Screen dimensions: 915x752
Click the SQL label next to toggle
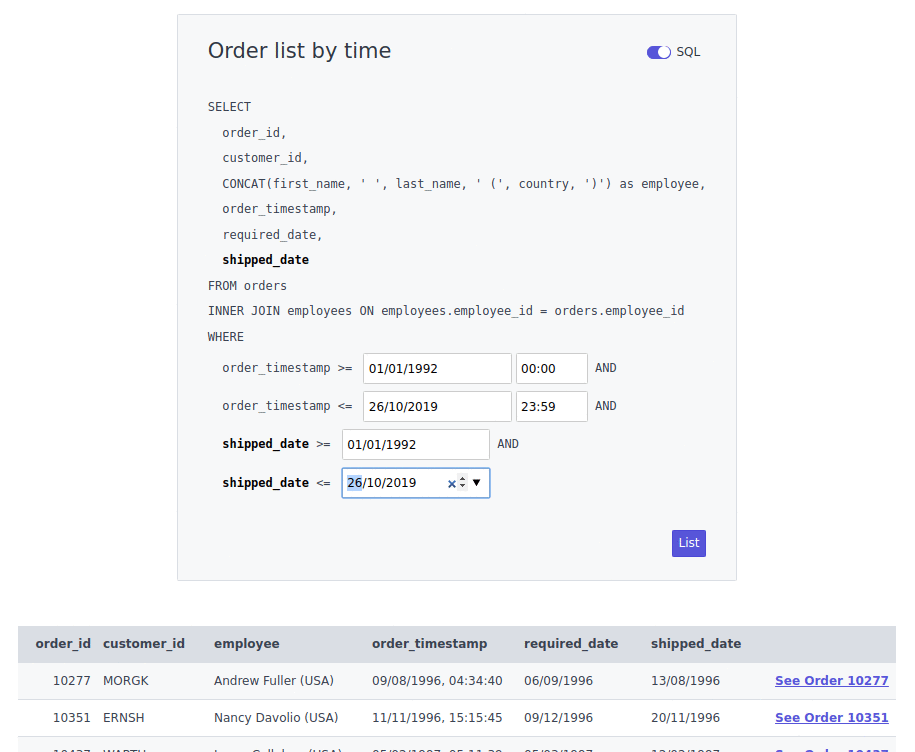[x=688, y=52]
